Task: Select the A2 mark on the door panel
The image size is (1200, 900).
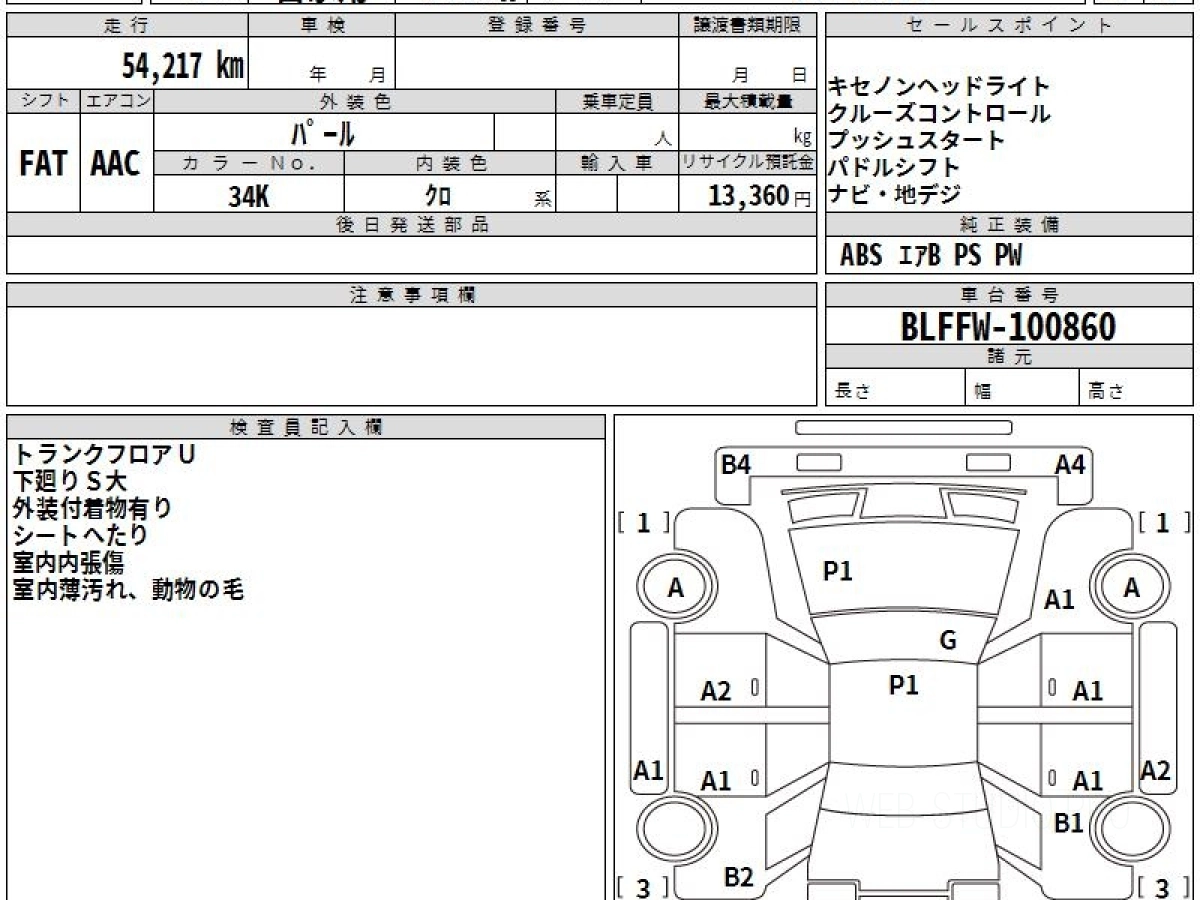Action: [x=716, y=691]
